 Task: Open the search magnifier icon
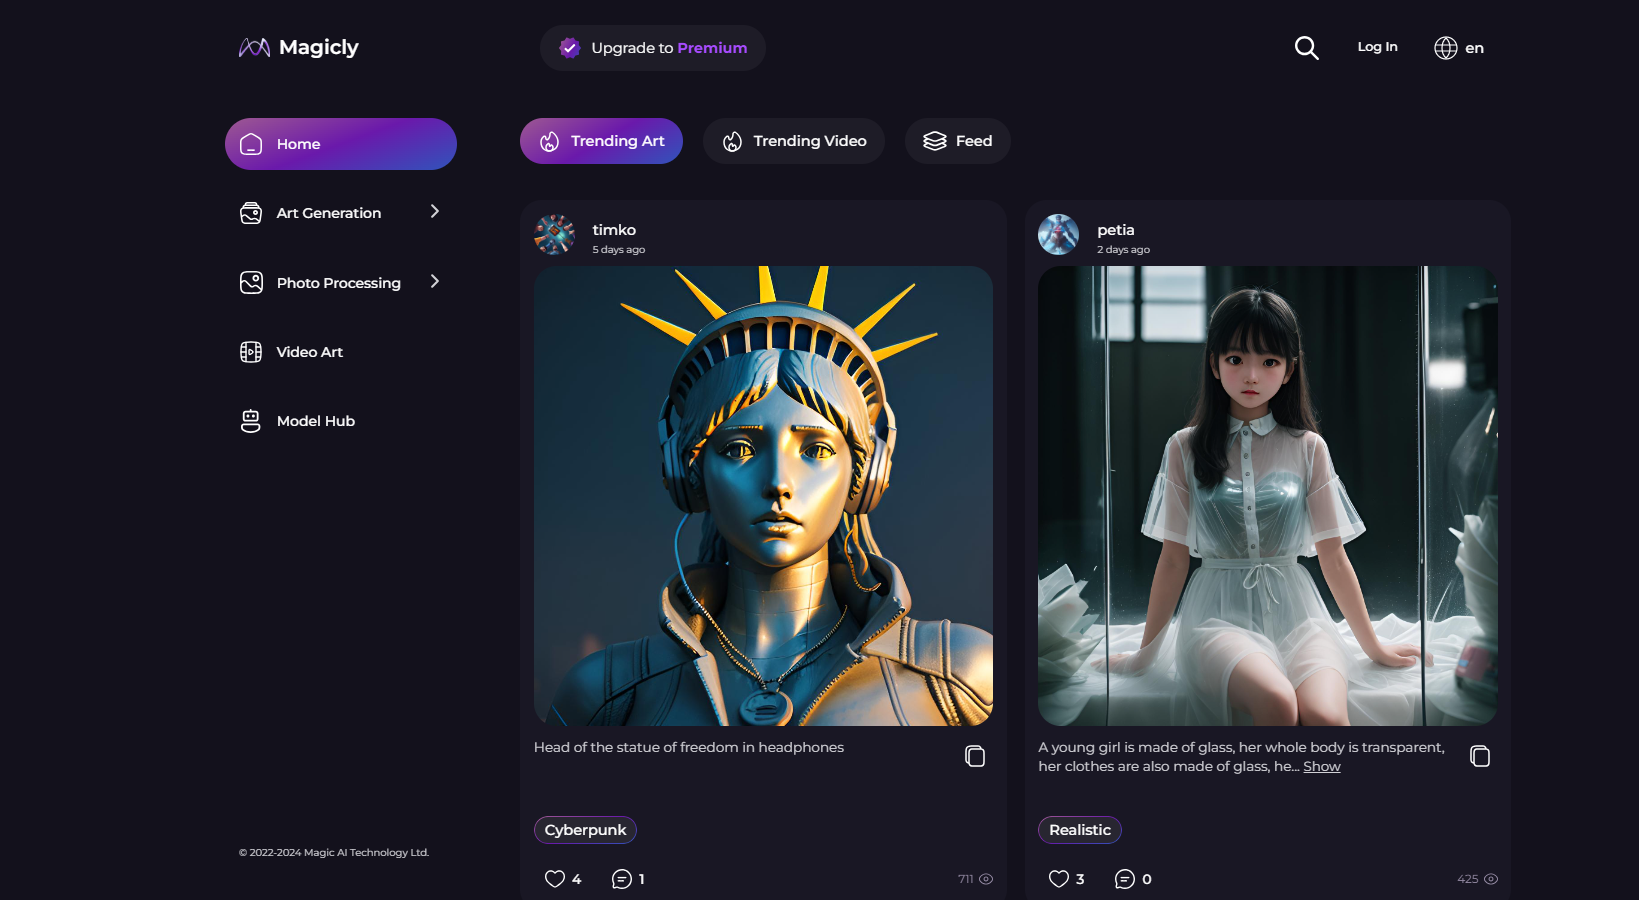tap(1306, 48)
